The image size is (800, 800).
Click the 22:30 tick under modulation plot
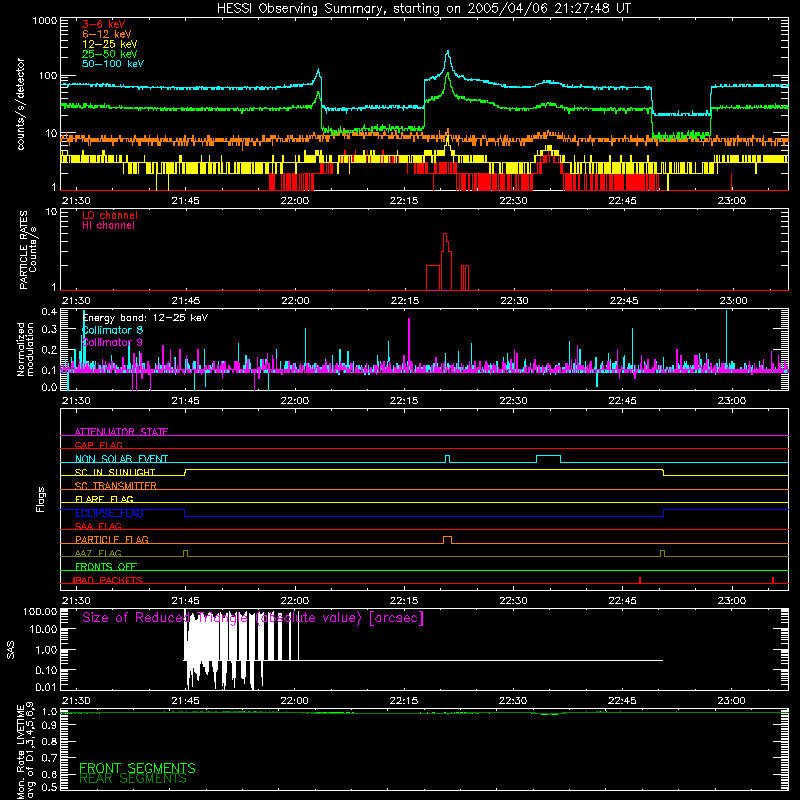513,401
